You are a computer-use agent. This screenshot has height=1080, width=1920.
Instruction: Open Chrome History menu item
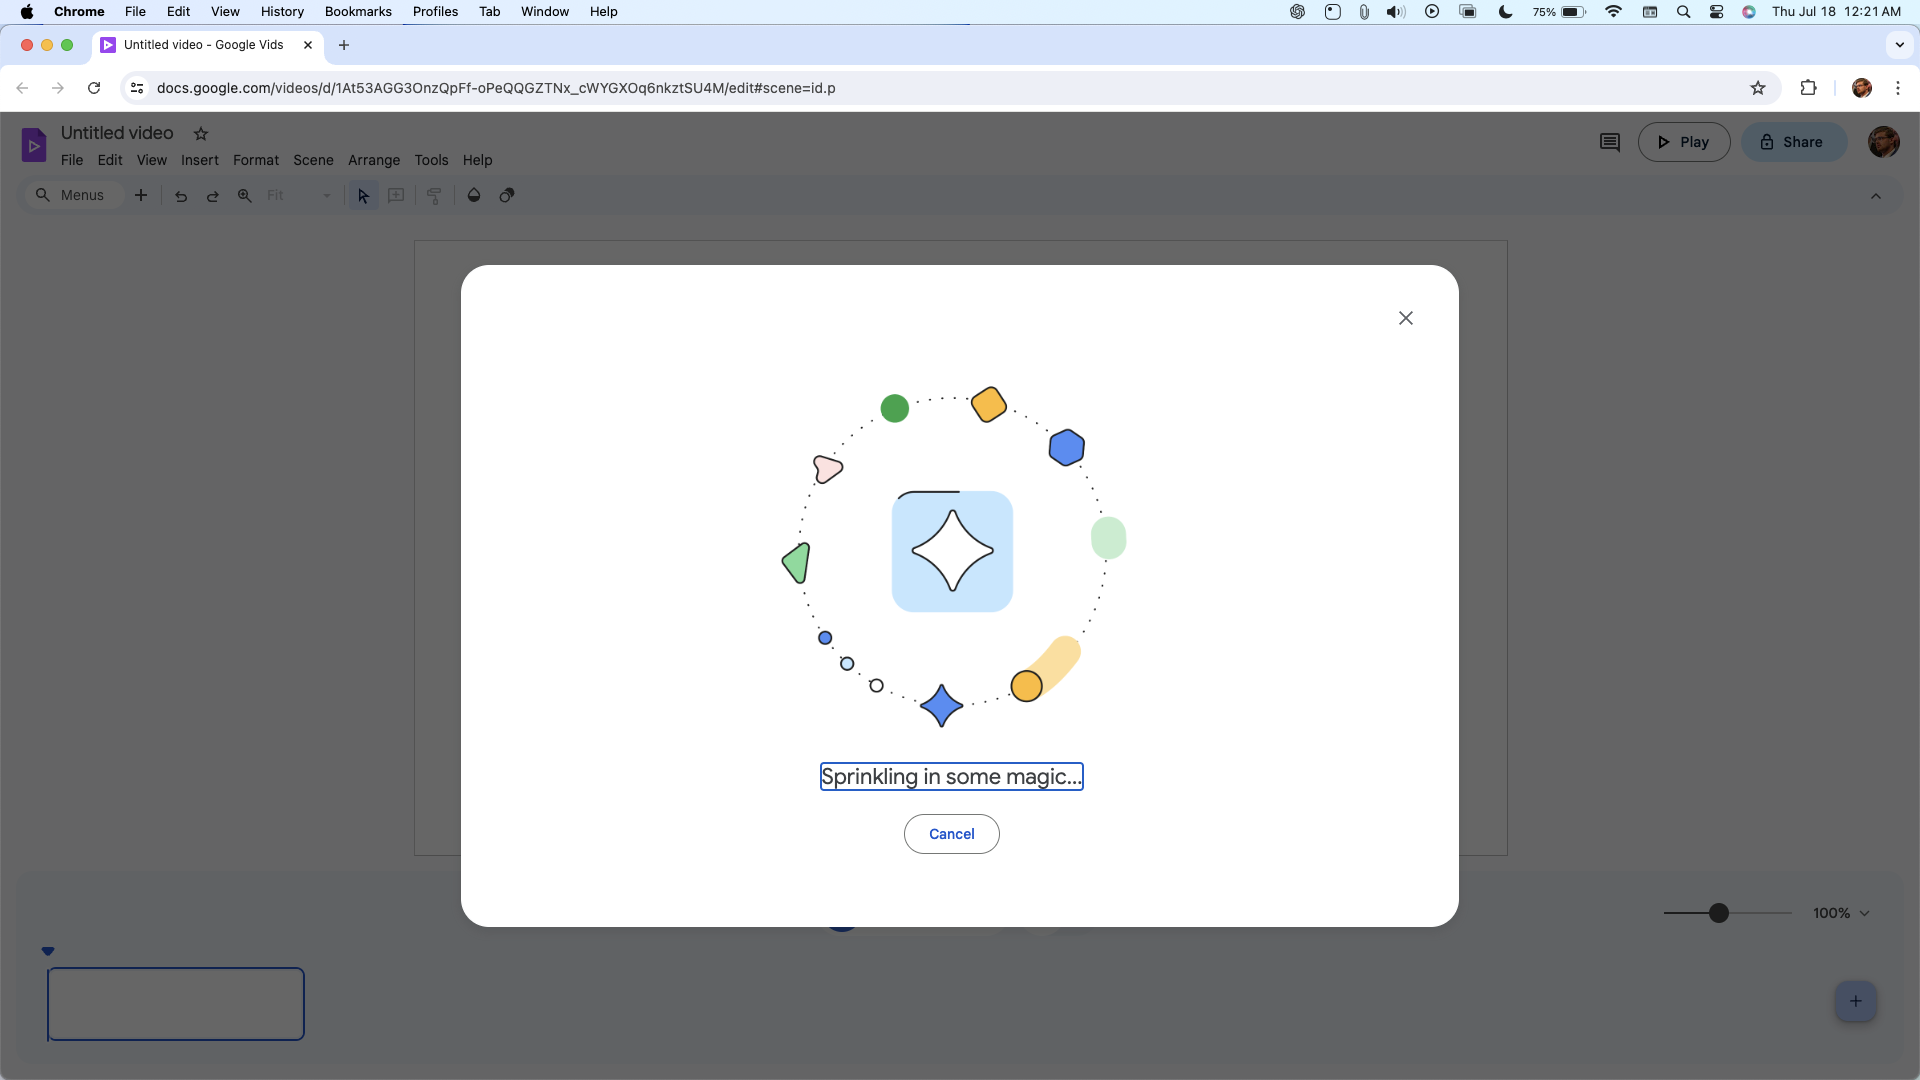(x=281, y=12)
